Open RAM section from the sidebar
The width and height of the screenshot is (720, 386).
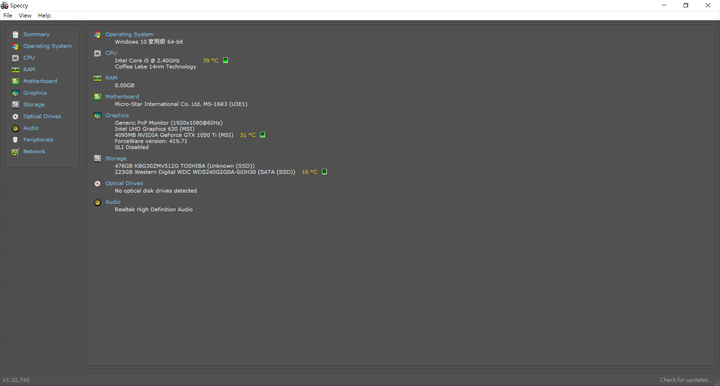(29, 70)
